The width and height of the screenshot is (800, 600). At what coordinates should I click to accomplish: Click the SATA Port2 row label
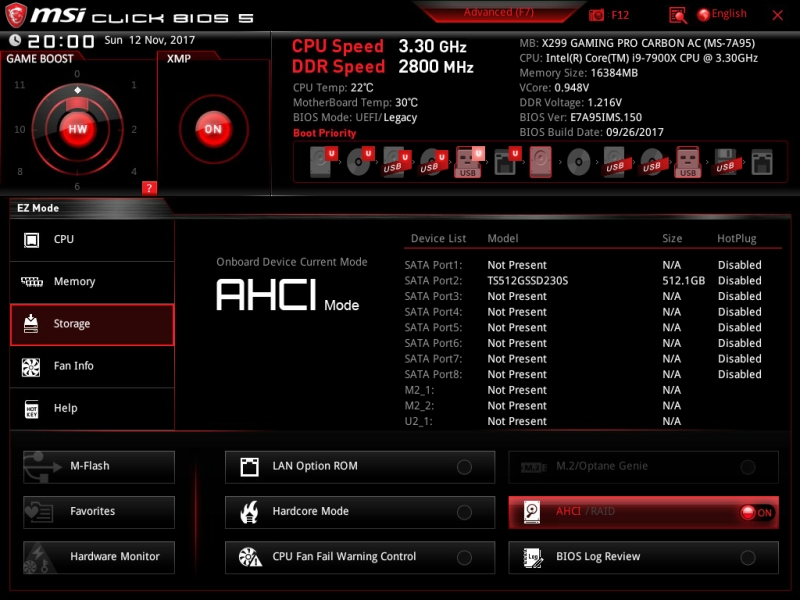click(x=433, y=281)
